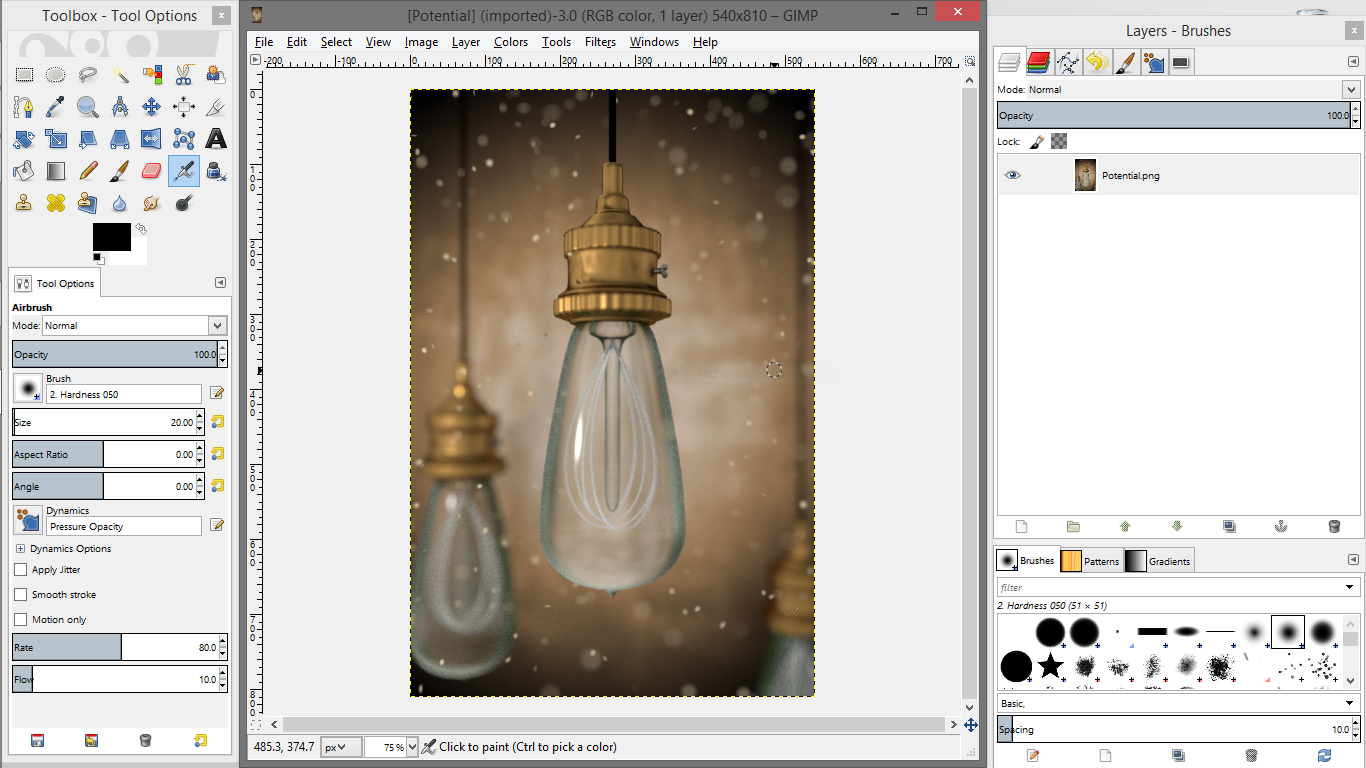Toggle lock alpha channel on the layer

[1059, 141]
